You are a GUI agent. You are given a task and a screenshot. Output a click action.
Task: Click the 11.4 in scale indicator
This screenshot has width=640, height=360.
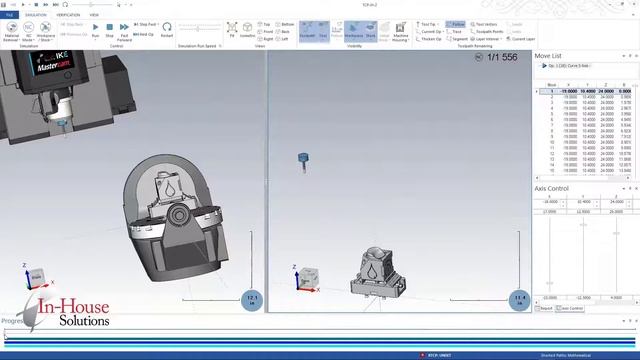point(520,300)
